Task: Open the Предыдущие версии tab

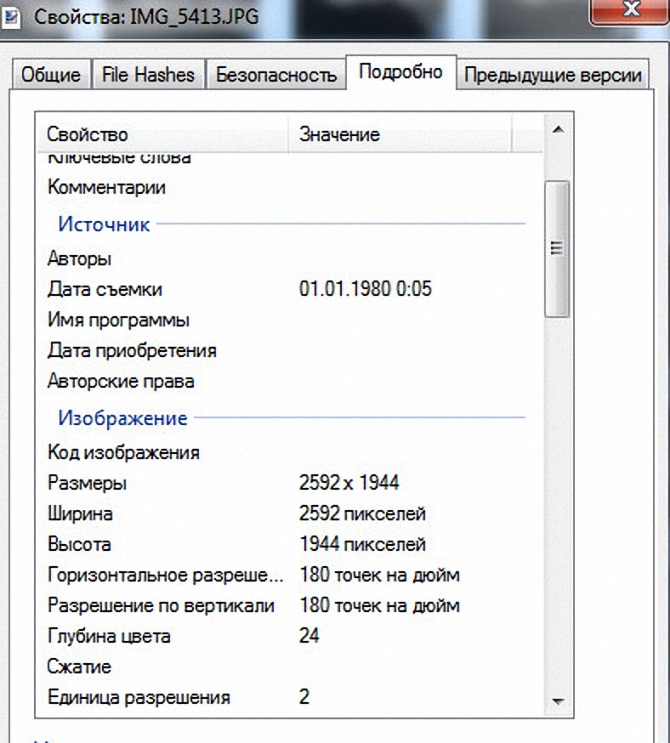Action: click(552, 74)
